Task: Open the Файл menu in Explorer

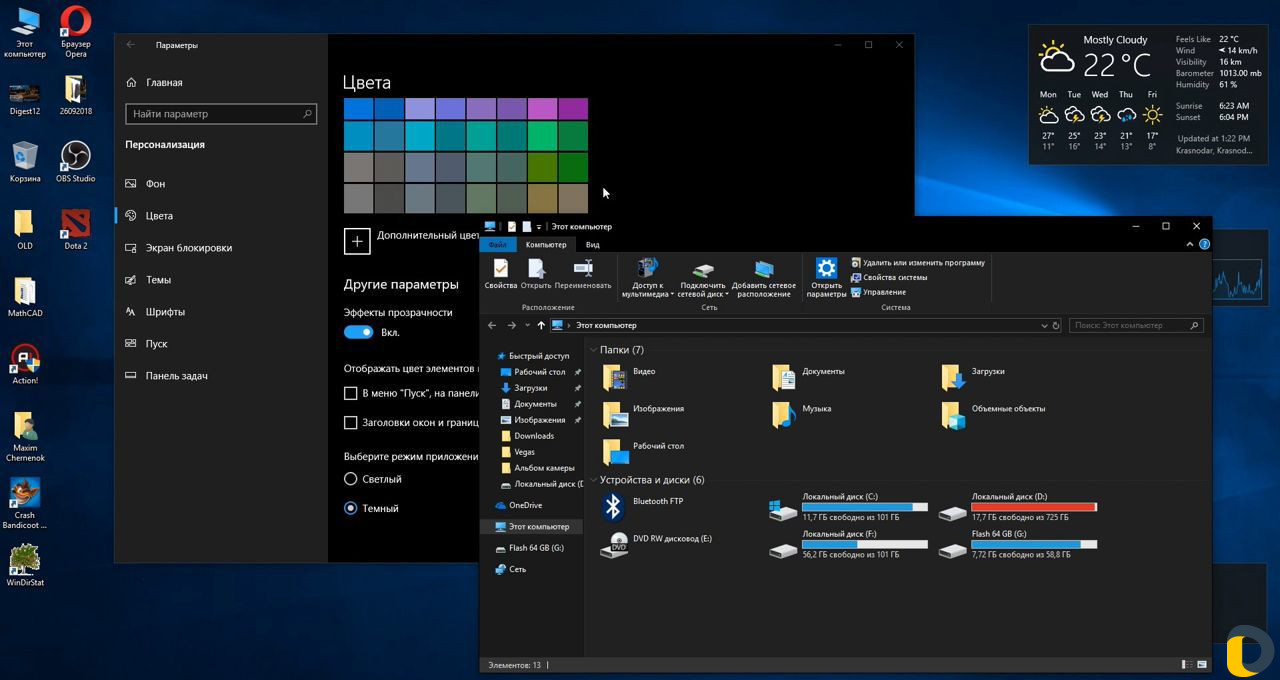Action: (498, 244)
